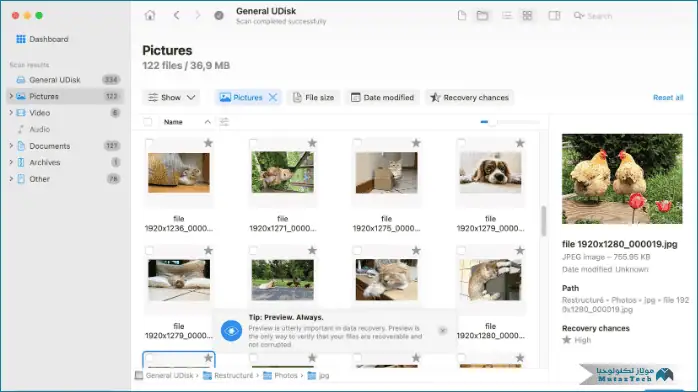Open column settings sliders icon

(x=224, y=122)
